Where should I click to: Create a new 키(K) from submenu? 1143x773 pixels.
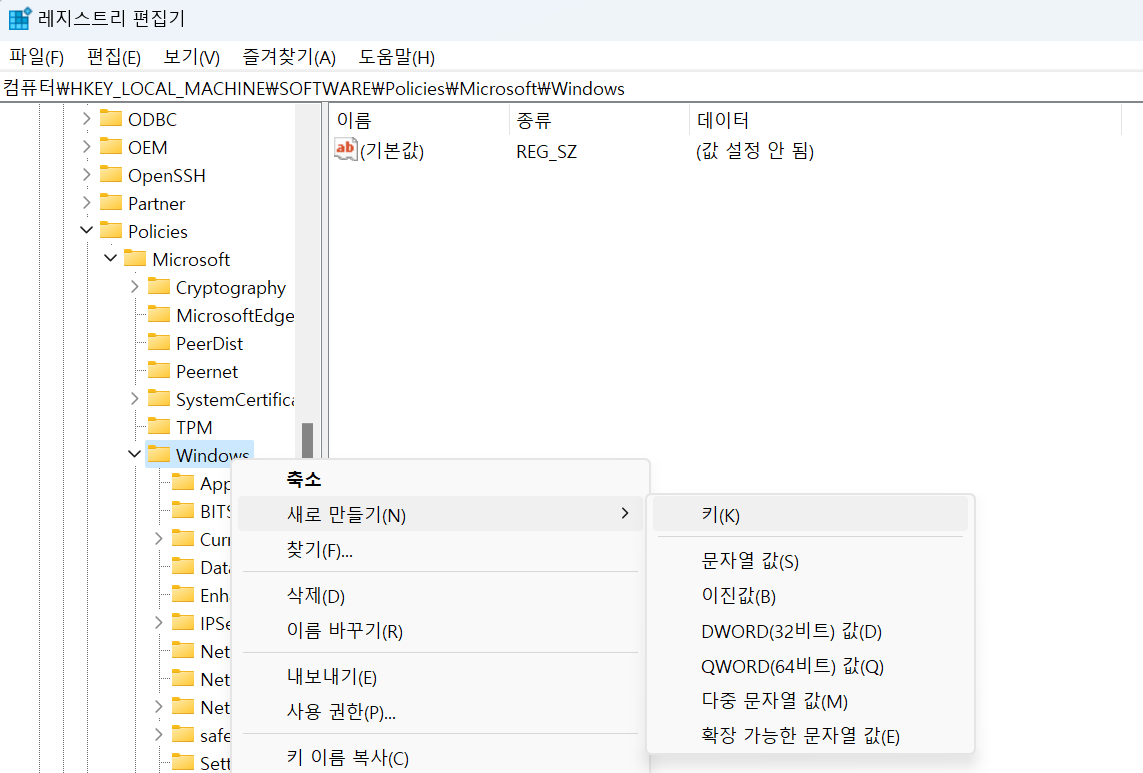click(x=811, y=514)
